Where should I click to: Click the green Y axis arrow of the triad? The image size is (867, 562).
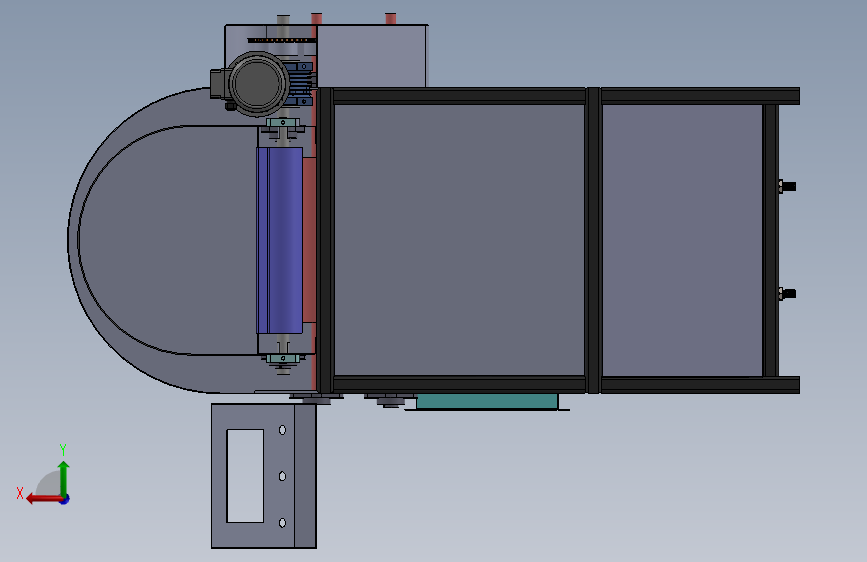64,478
